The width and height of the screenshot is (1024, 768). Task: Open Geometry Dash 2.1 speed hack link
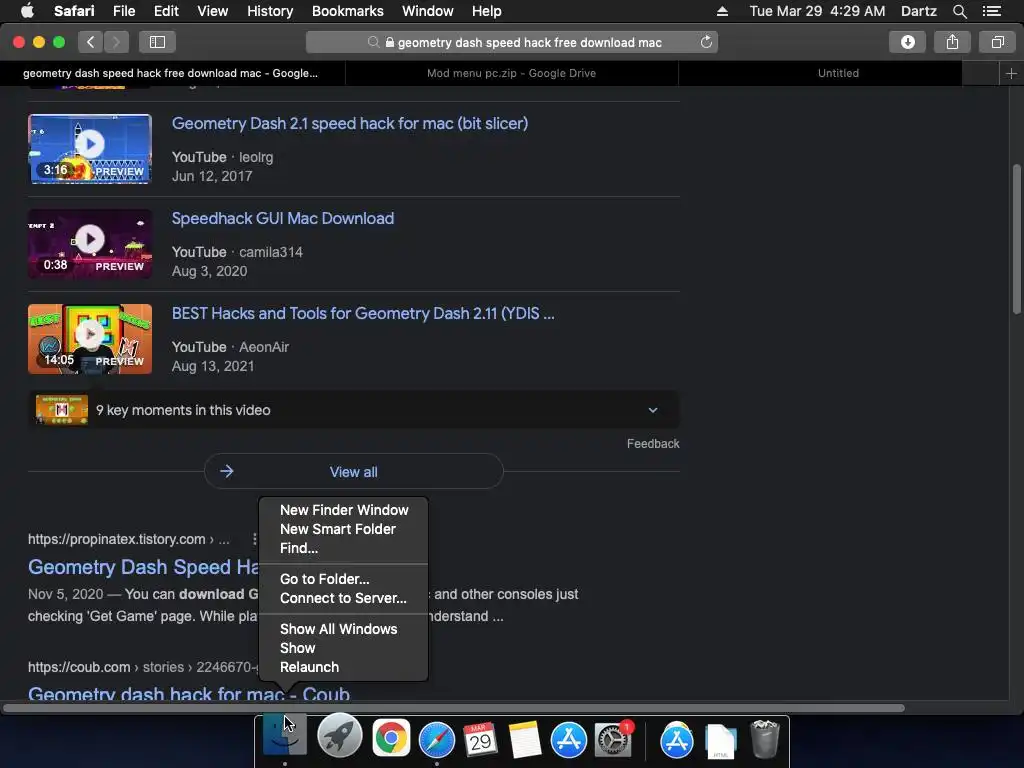click(349, 123)
